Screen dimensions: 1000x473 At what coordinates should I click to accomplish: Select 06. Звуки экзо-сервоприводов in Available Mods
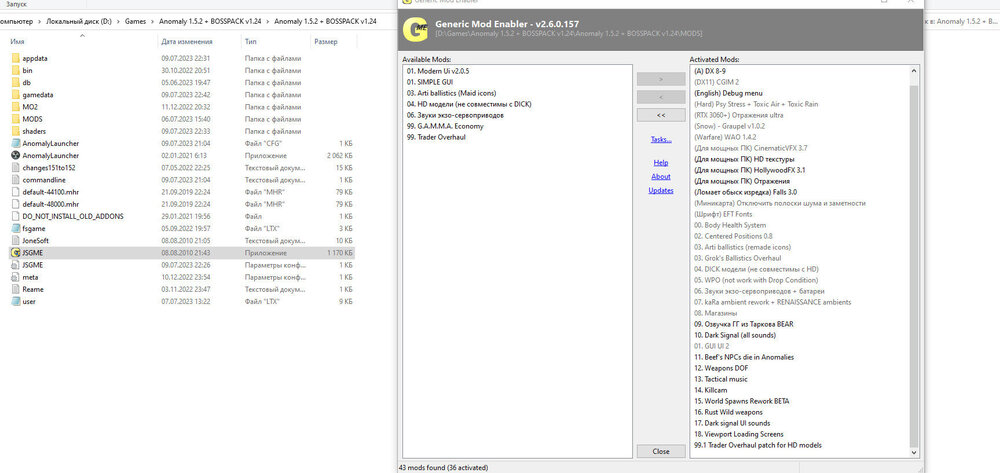point(455,115)
